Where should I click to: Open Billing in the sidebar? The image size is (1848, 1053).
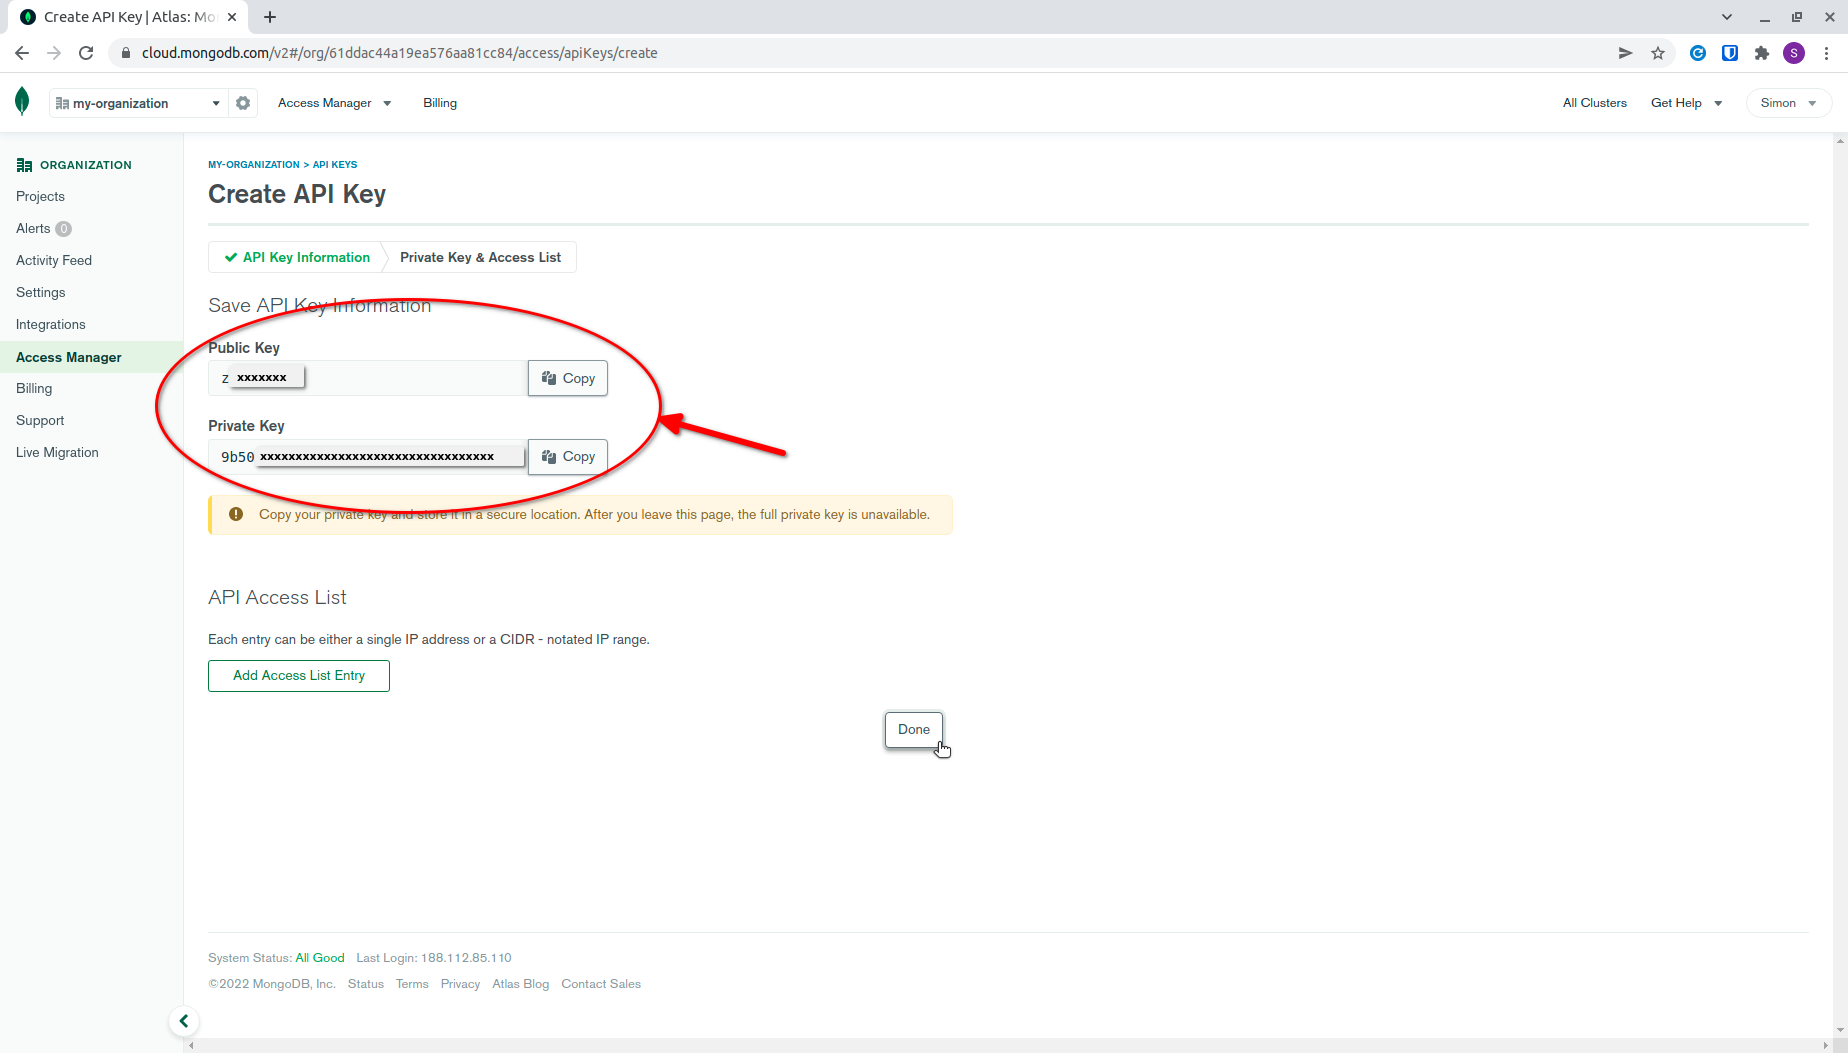coord(34,388)
